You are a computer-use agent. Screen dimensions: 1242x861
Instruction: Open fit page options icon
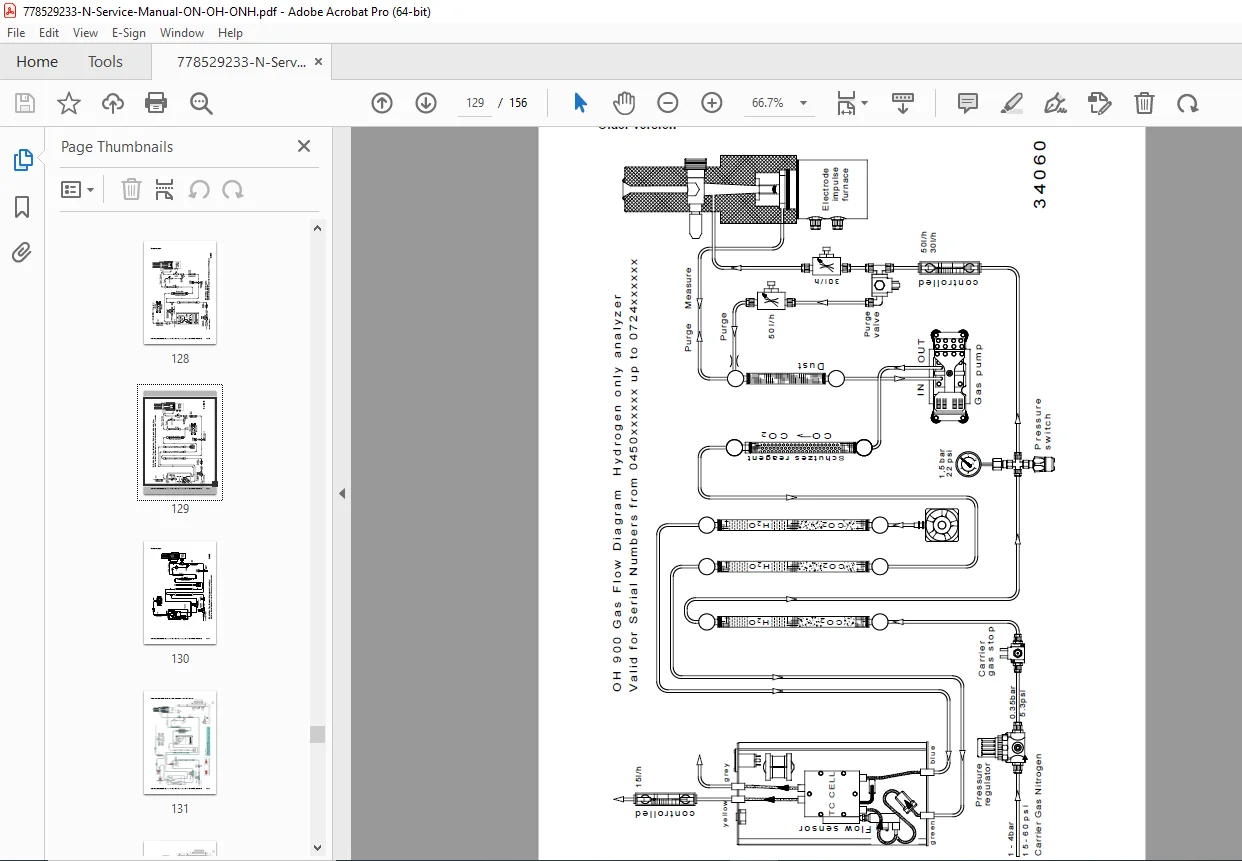(x=846, y=103)
